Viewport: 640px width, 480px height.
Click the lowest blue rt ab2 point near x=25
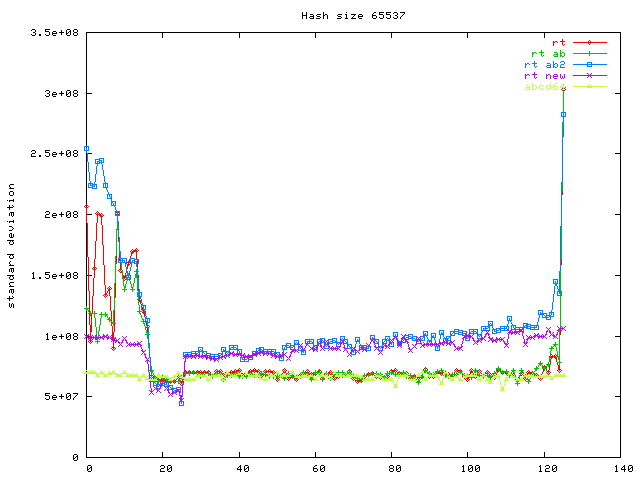point(182,403)
